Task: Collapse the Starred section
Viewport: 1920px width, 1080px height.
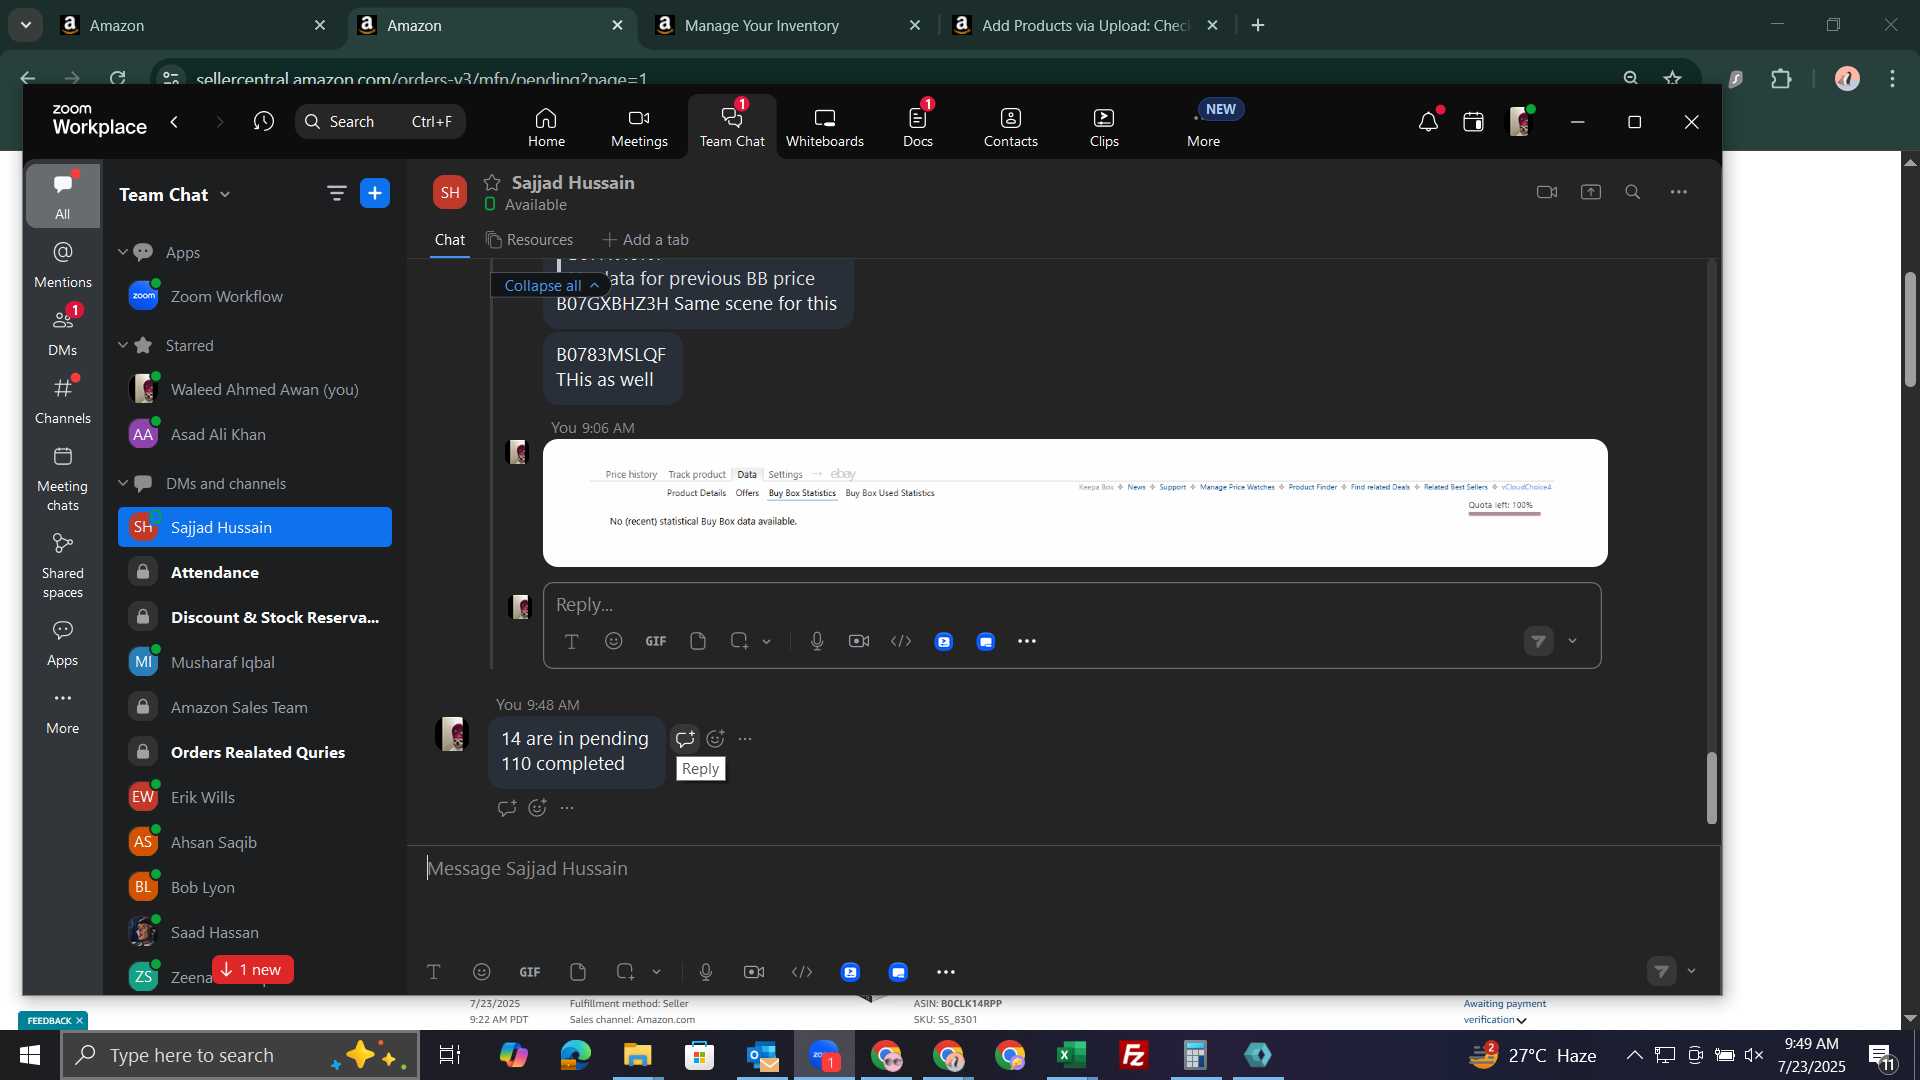Action: pyautogui.click(x=123, y=345)
